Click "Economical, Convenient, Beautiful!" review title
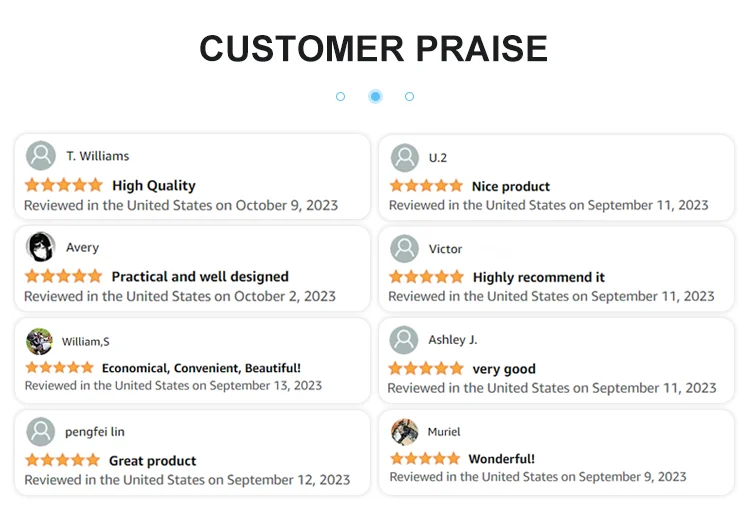This screenshot has height=518, width=750. 201,368
